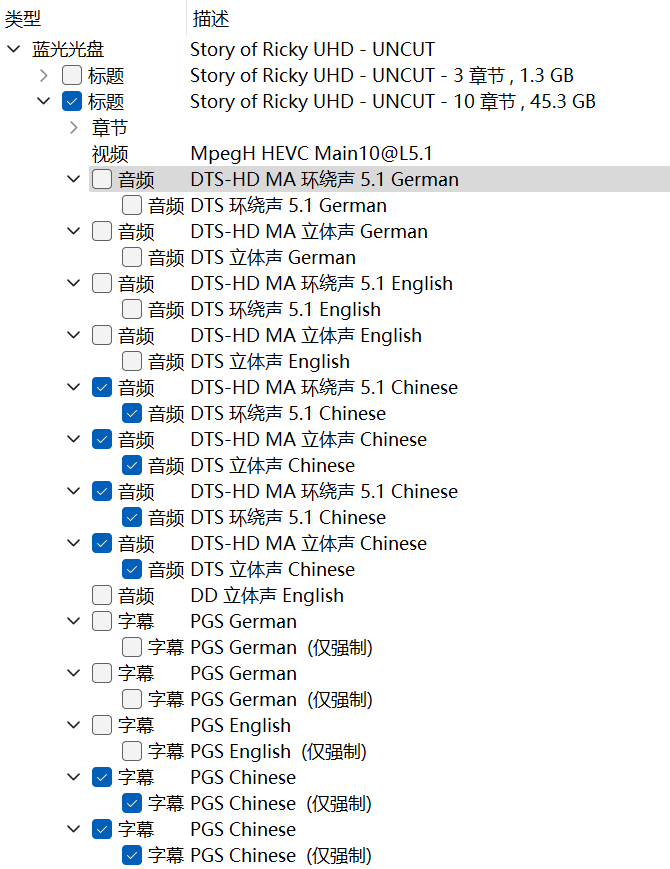The image size is (670, 869).
Task: Select 'DTS 立体声 German' core text
Action: click(273, 257)
